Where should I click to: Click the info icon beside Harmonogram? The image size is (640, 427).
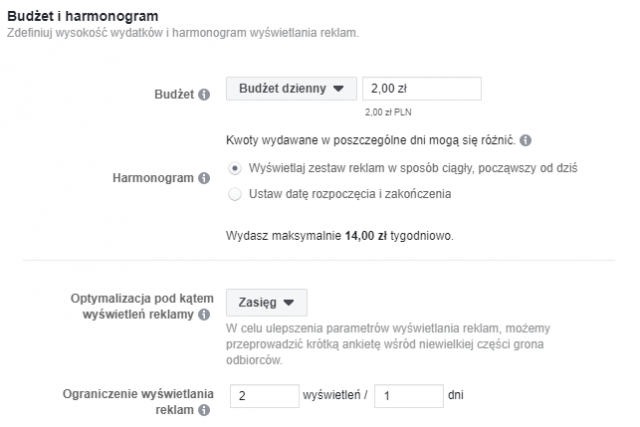205,179
